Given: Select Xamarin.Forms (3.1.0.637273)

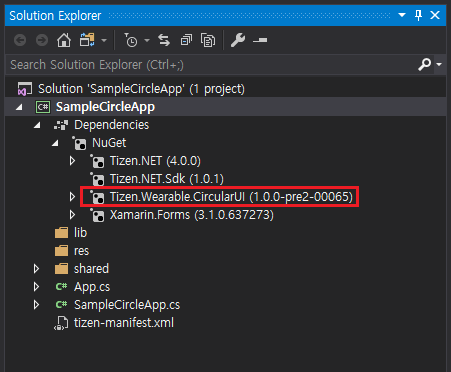Looking at the screenshot, I should [192, 215].
